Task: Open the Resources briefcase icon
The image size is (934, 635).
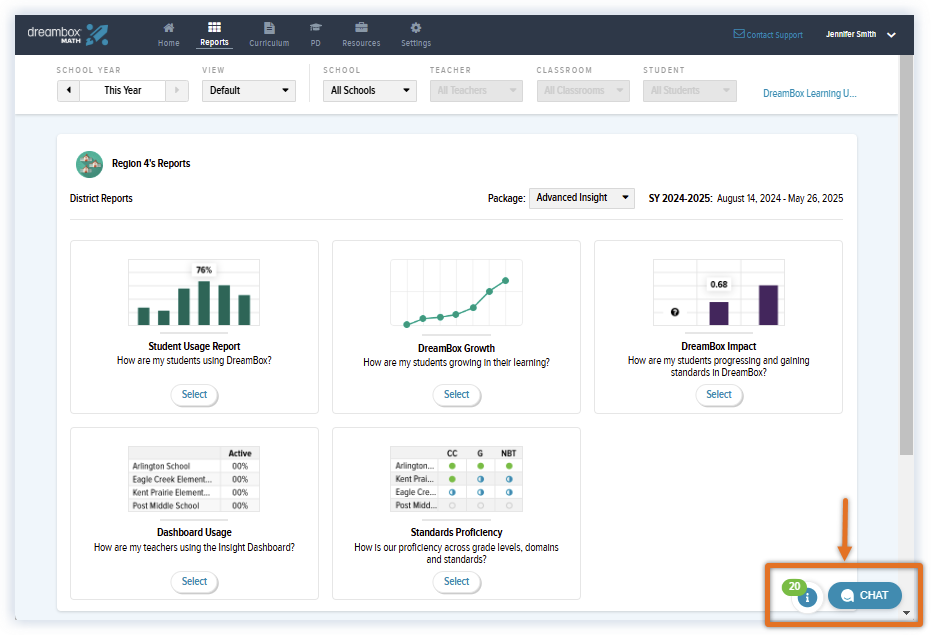Action: [361, 27]
